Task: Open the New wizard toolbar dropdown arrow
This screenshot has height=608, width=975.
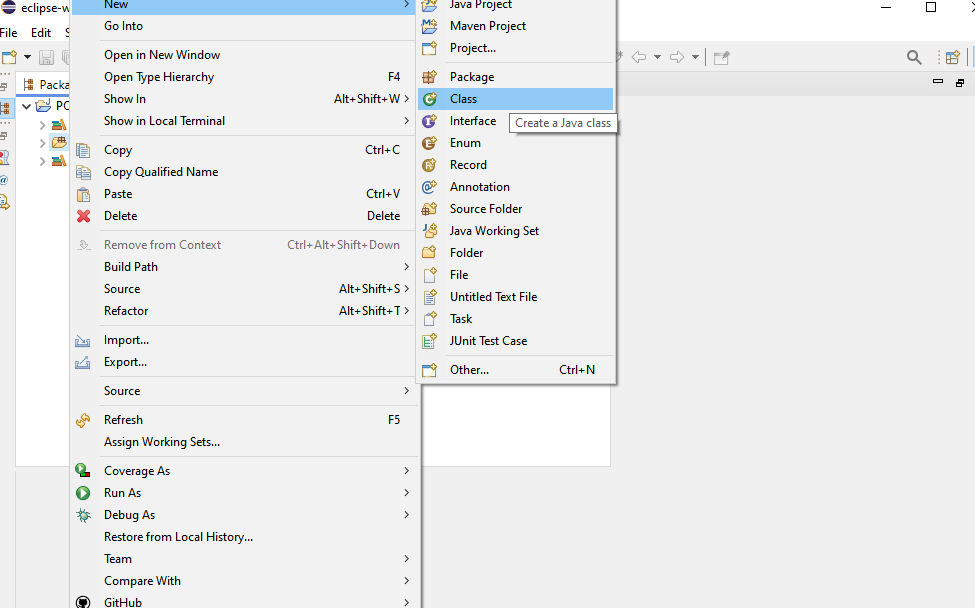Action: [27, 57]
